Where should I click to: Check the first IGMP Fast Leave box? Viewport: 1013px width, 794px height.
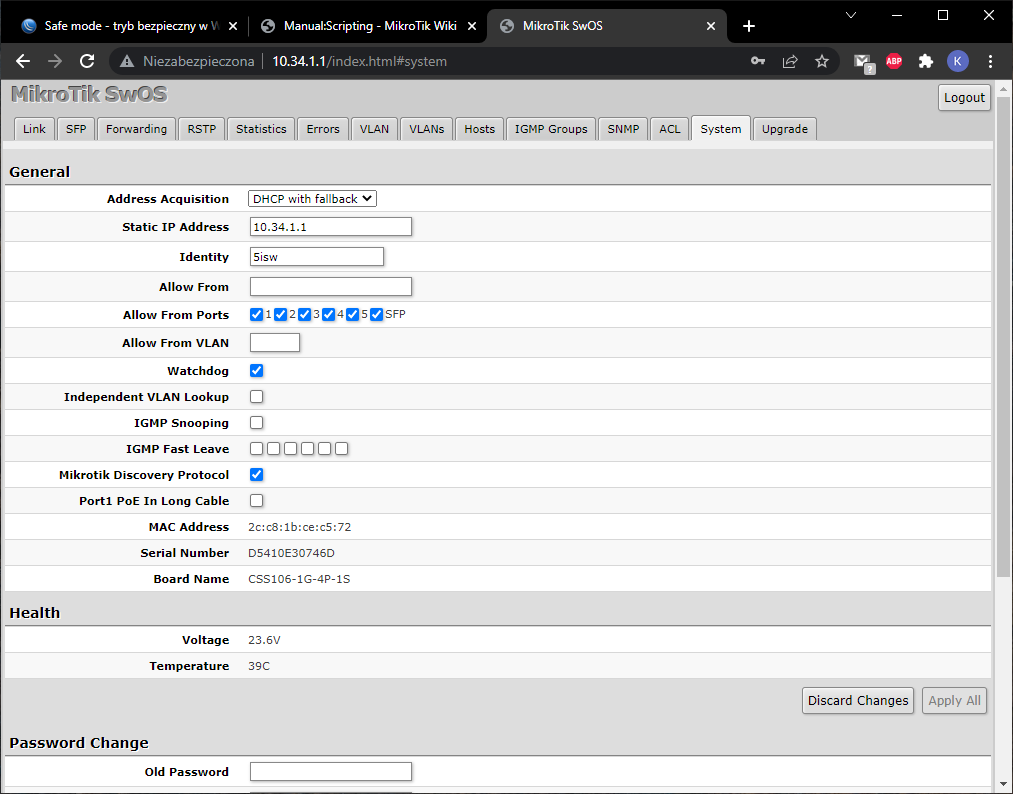(x=256, y=448)
